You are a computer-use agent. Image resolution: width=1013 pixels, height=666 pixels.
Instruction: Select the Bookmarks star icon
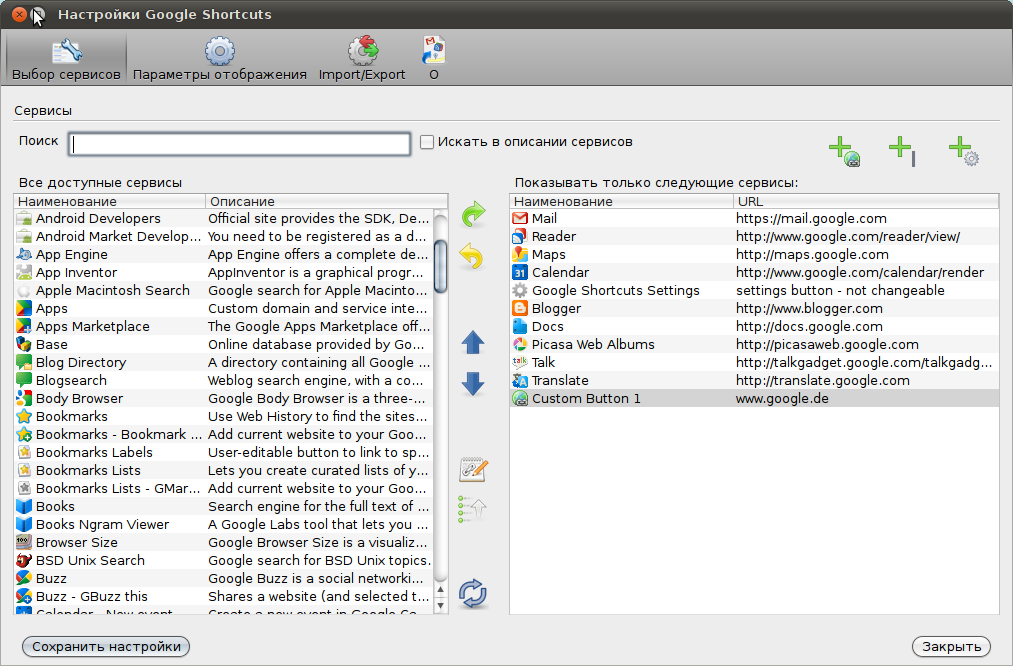[24, 417]
